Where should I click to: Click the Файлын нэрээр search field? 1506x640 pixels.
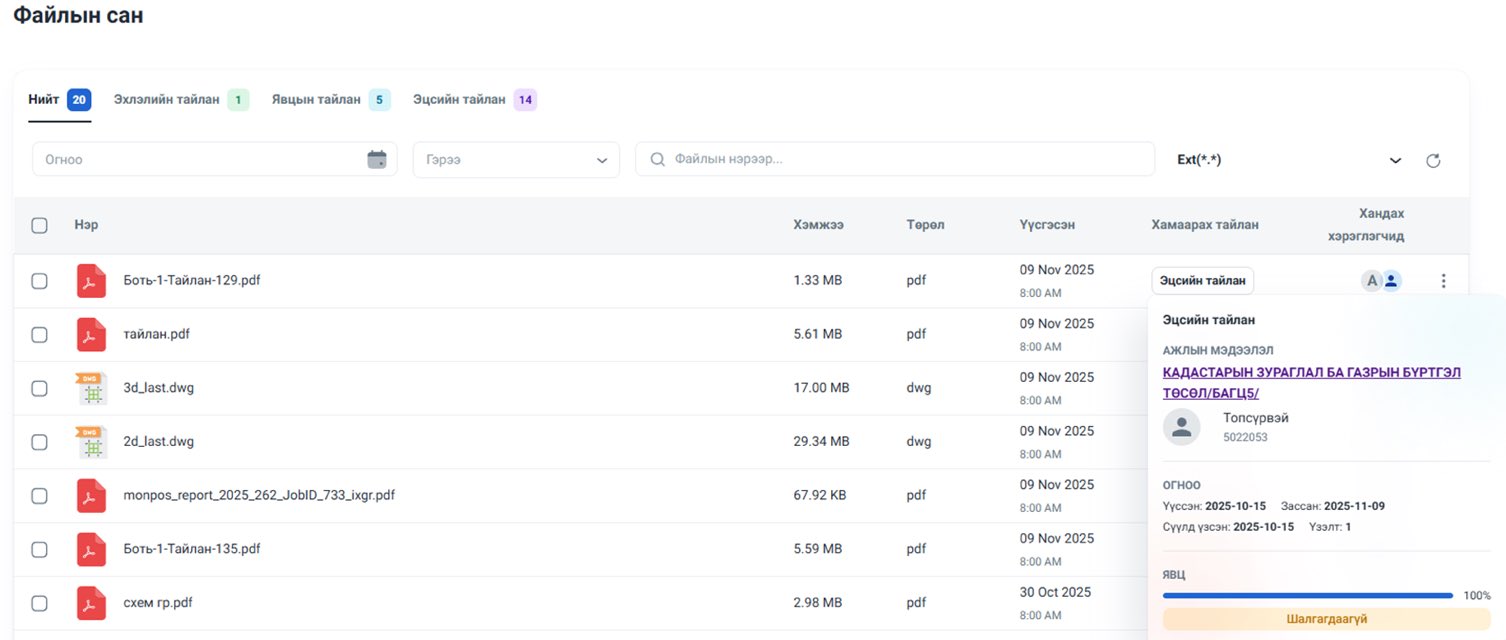click(900, 159)
